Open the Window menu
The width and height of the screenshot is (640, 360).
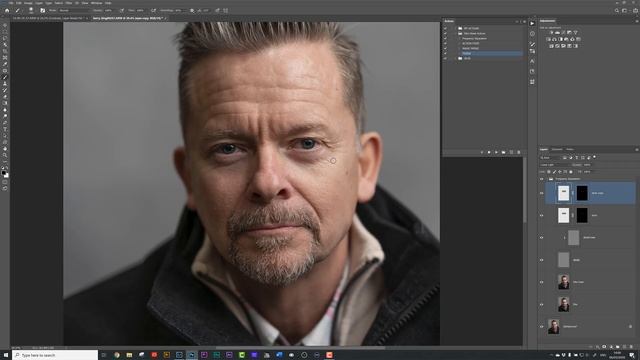pyautogui.click(x=96, y=3)
